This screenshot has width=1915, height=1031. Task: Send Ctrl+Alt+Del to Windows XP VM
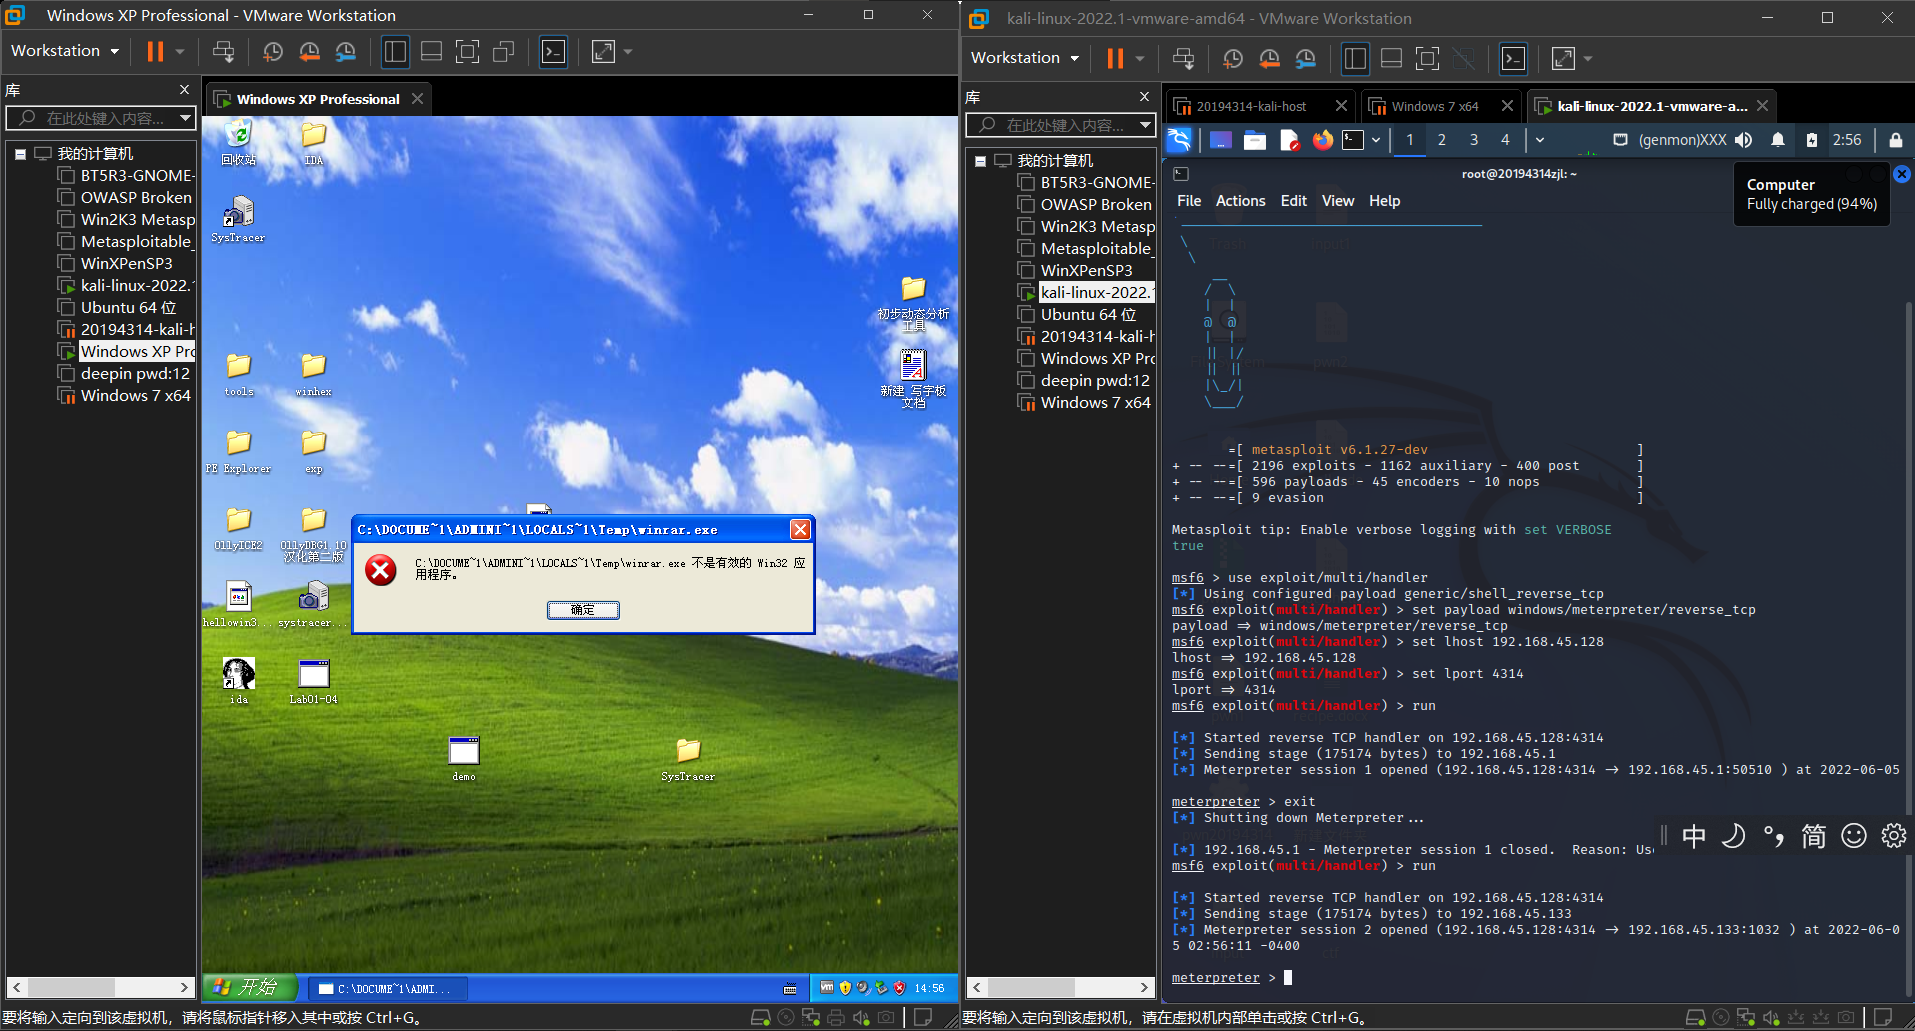pos(224,51)
